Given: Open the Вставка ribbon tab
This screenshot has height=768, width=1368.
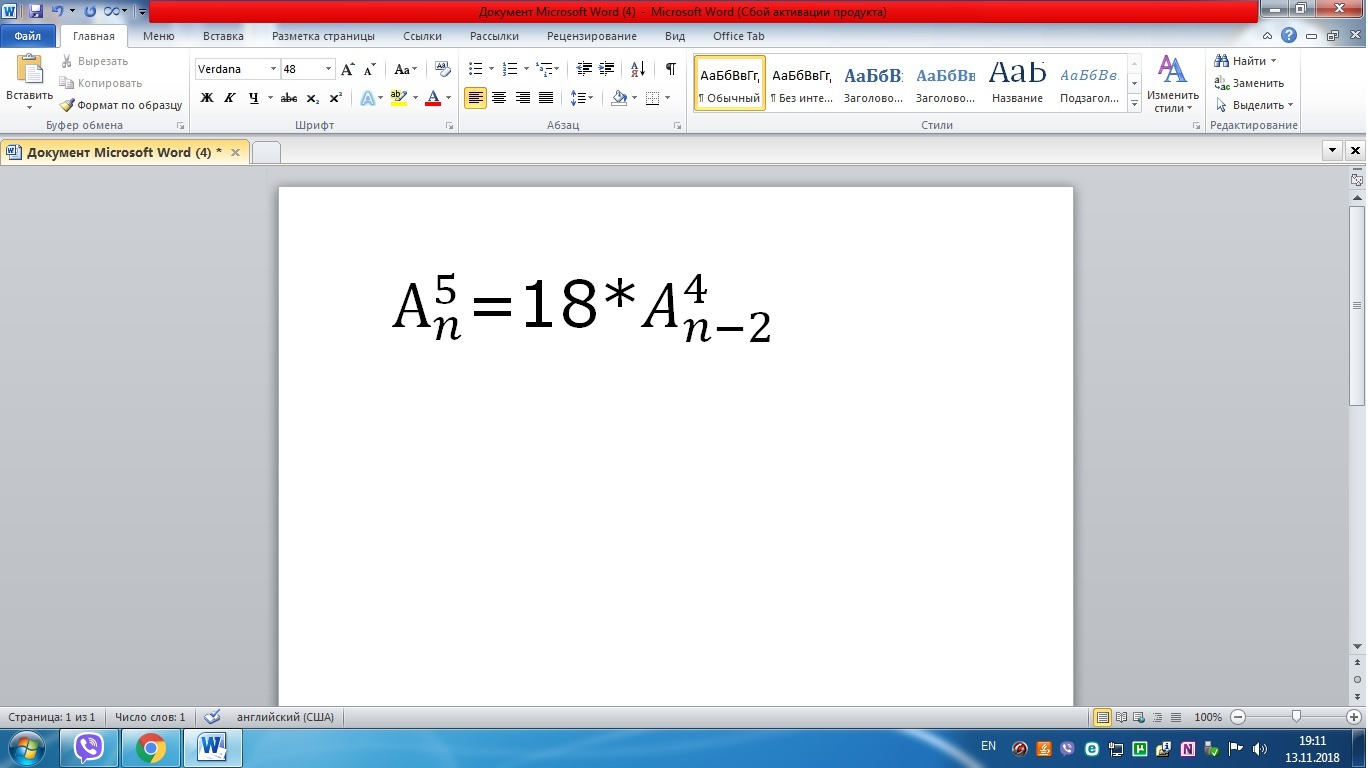Looking at the screenshot, I should coord(223,36).
